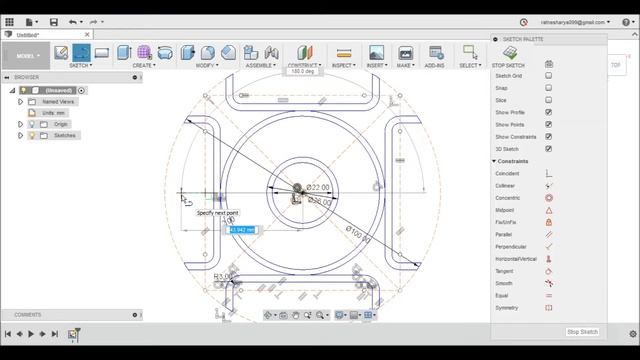Toggle the 3D Sketch checkbox
Screen dimensions: 640x360
point(549,149)
